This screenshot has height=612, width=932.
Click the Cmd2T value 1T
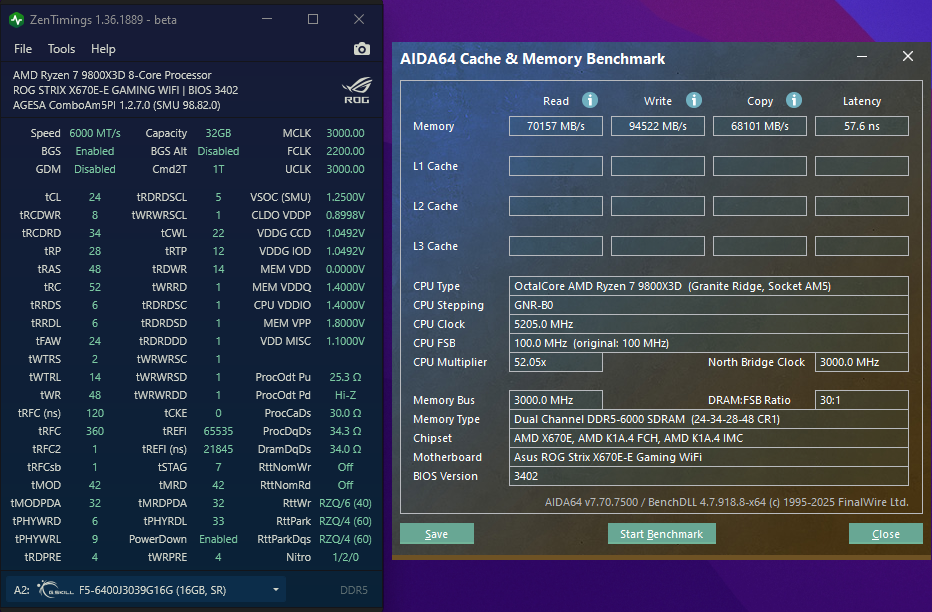218,169
